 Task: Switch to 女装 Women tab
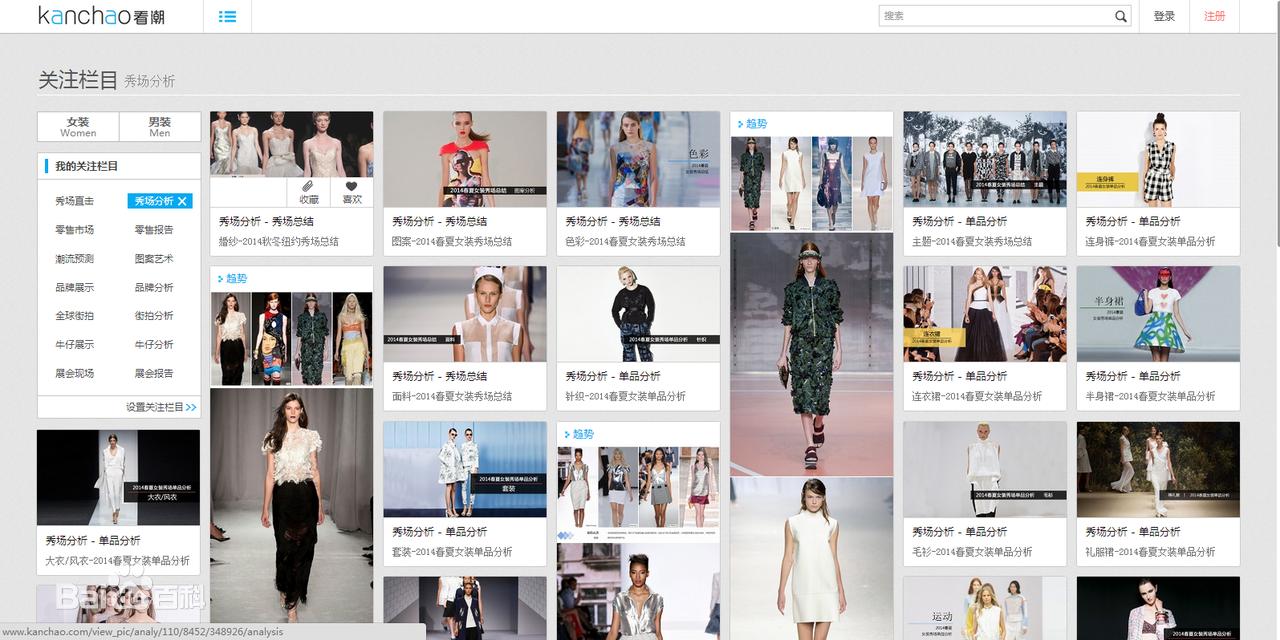pos(78,127)
